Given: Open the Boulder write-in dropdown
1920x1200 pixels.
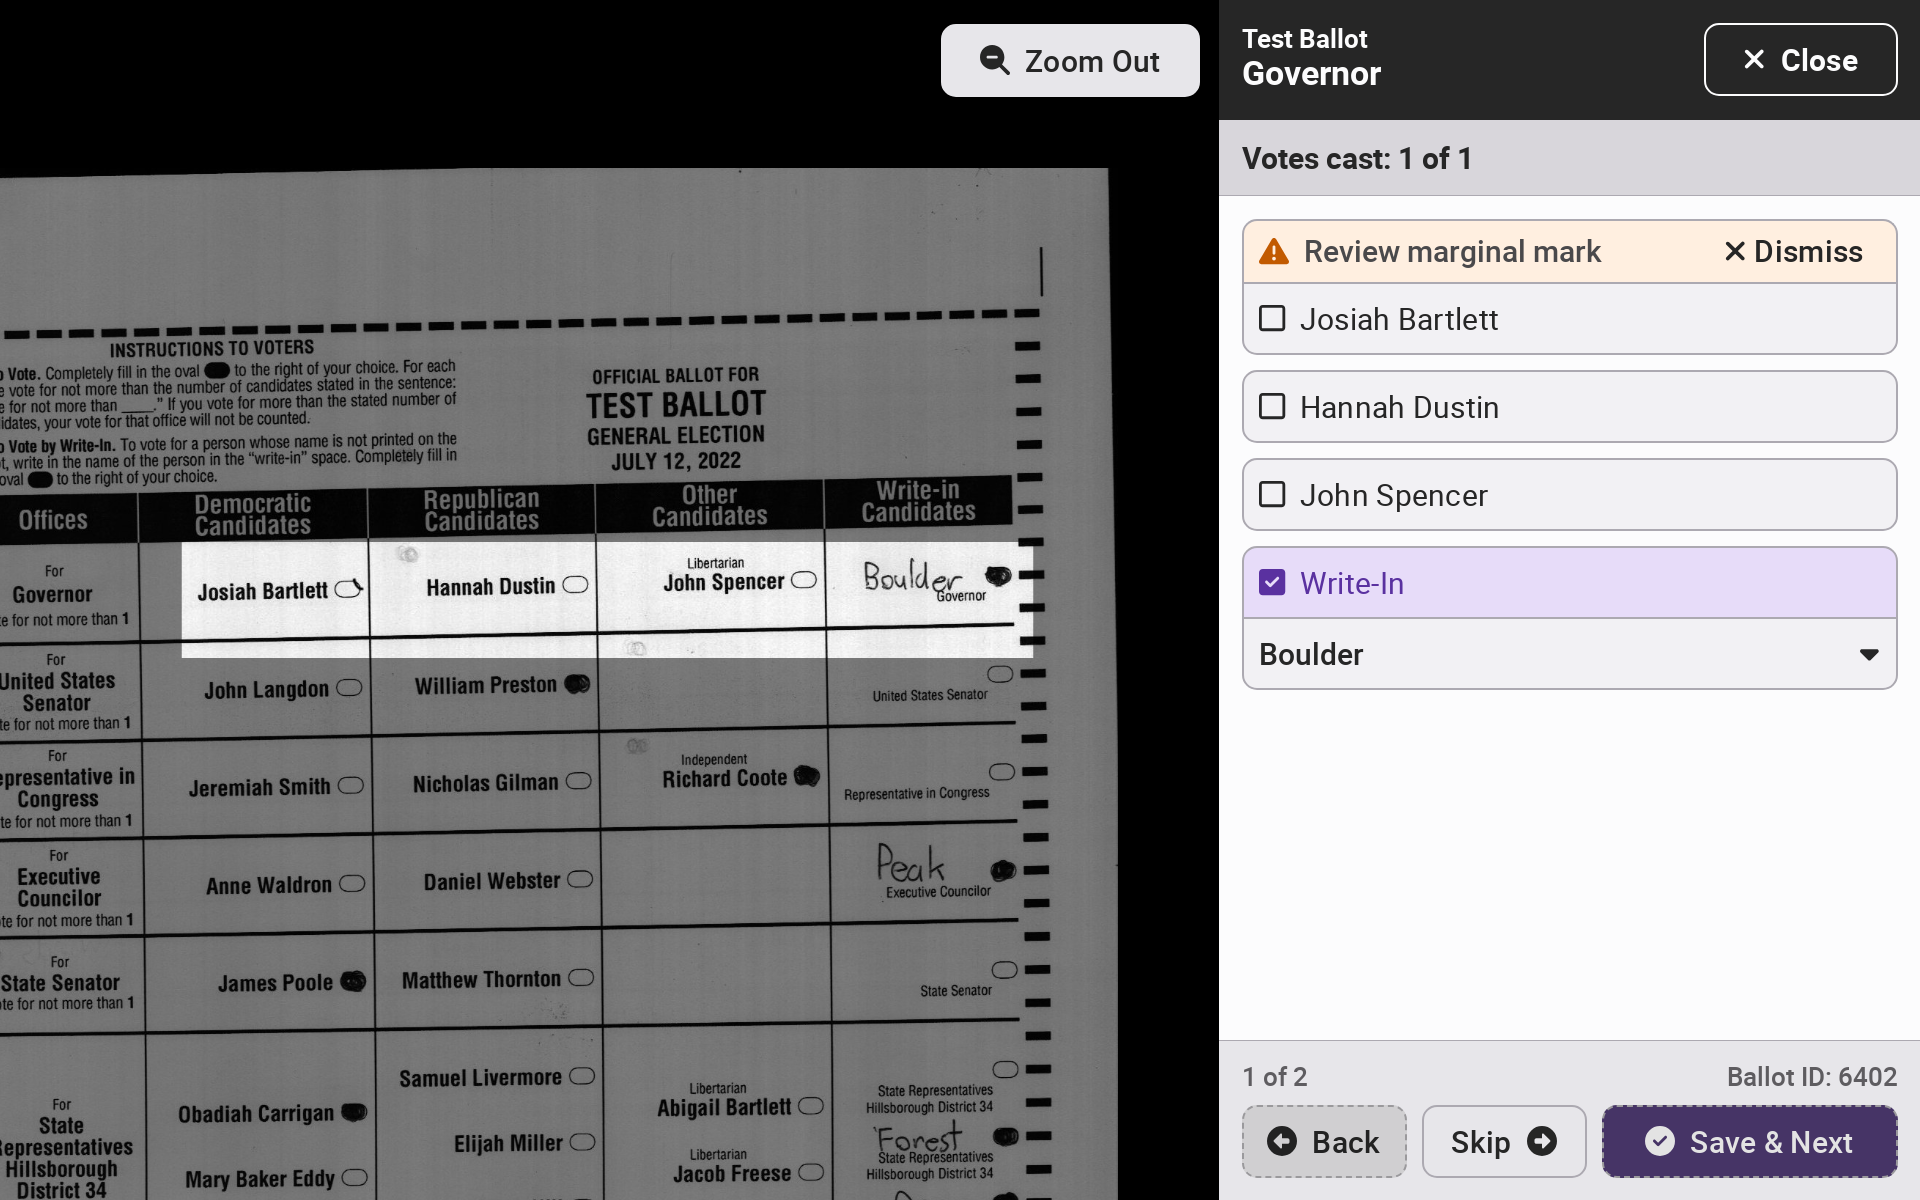Looking at the screenshot, I should 1568,654.
